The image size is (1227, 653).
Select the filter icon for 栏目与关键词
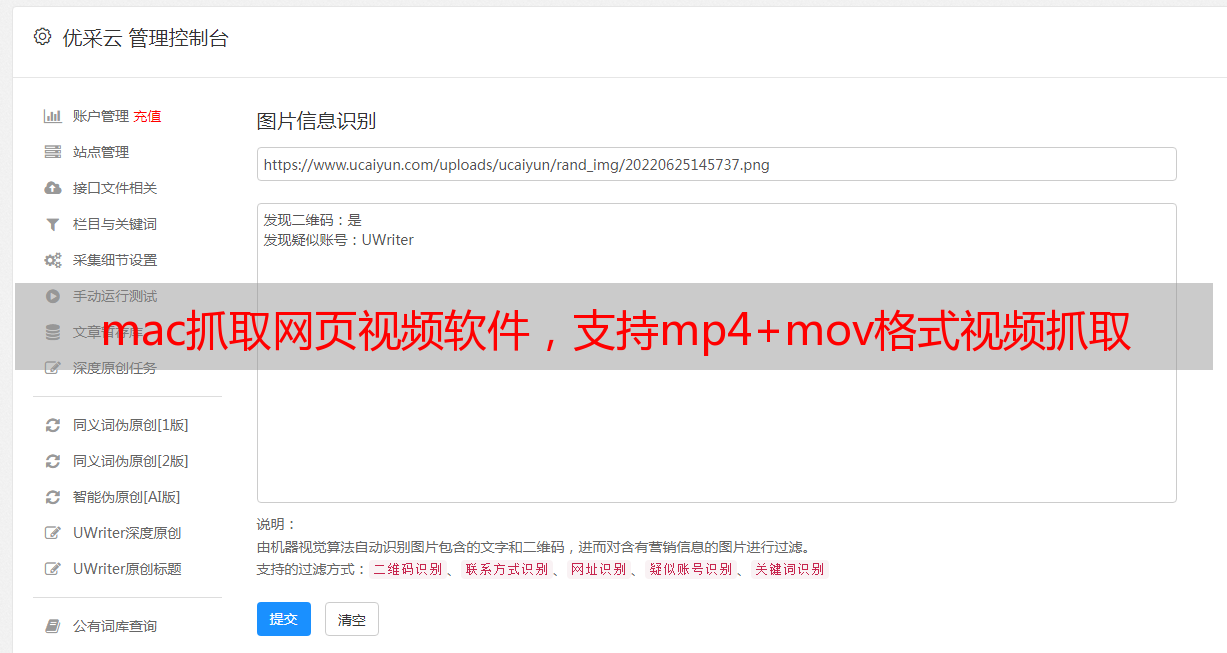(x=53, y=224)
